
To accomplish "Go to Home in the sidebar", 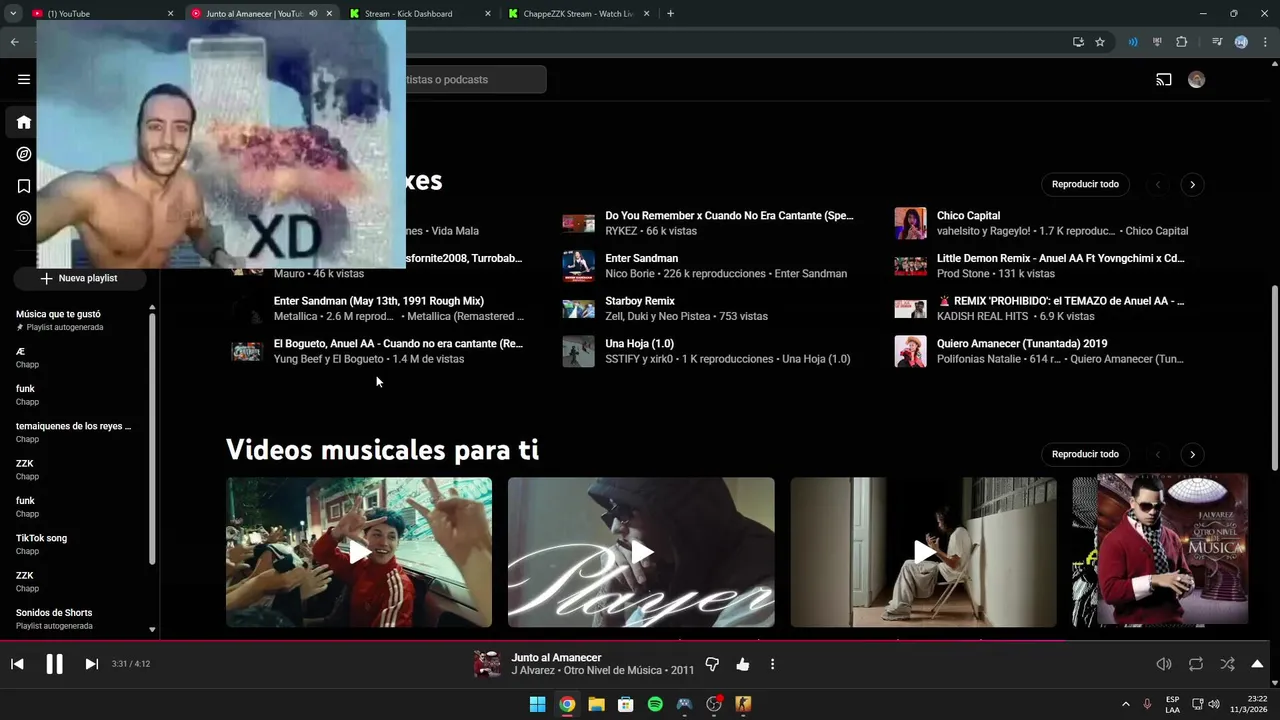I will click(24, 122).
